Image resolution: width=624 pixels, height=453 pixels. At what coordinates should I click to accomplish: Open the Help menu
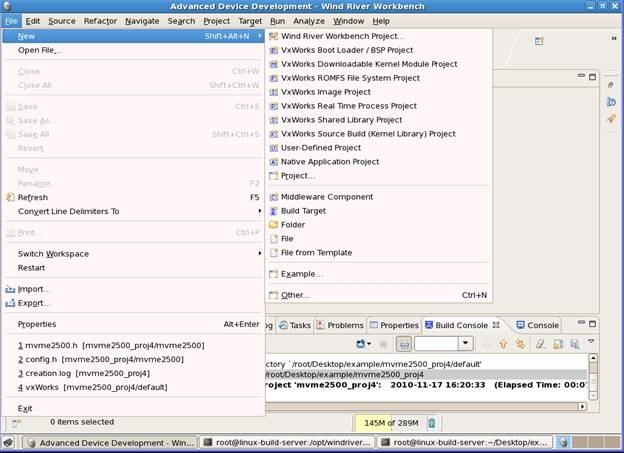point(381,21)
